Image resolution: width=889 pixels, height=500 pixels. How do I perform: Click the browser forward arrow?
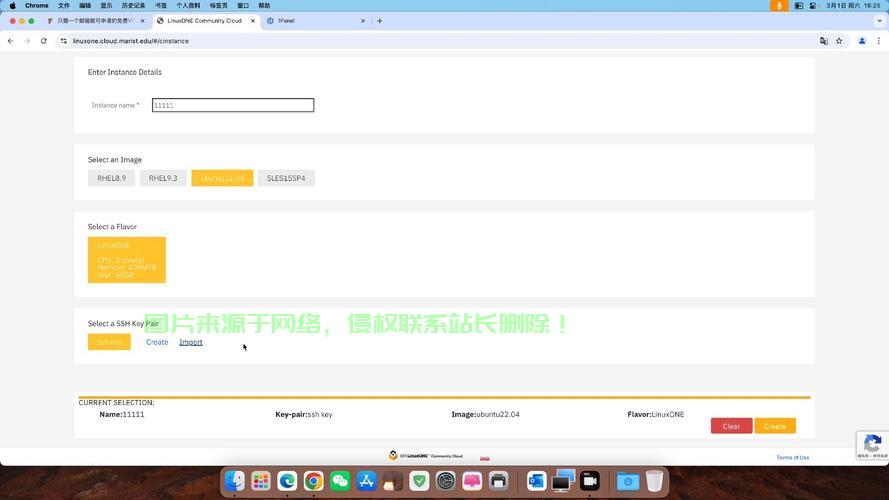[27, 41]
